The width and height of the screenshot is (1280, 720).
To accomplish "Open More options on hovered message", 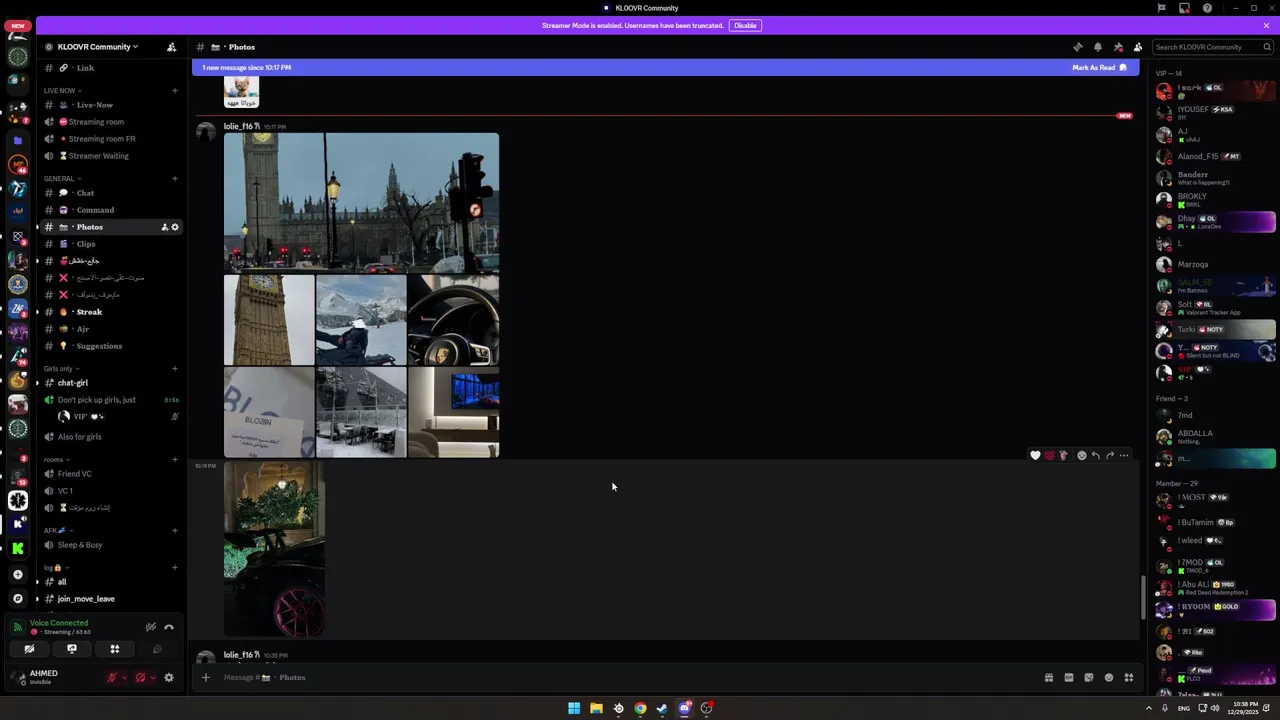I will [1124, 456].
